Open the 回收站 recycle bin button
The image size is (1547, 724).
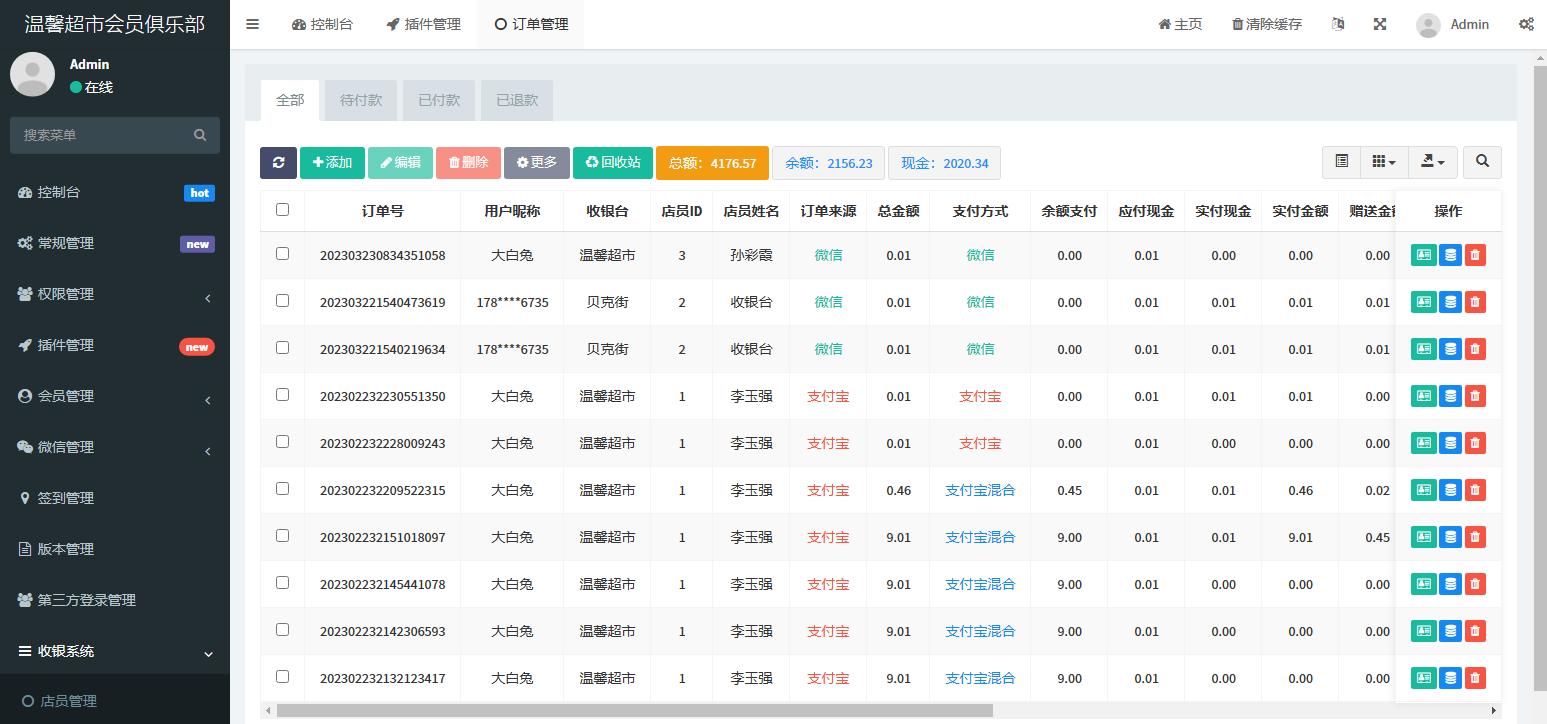coord(613,163)
